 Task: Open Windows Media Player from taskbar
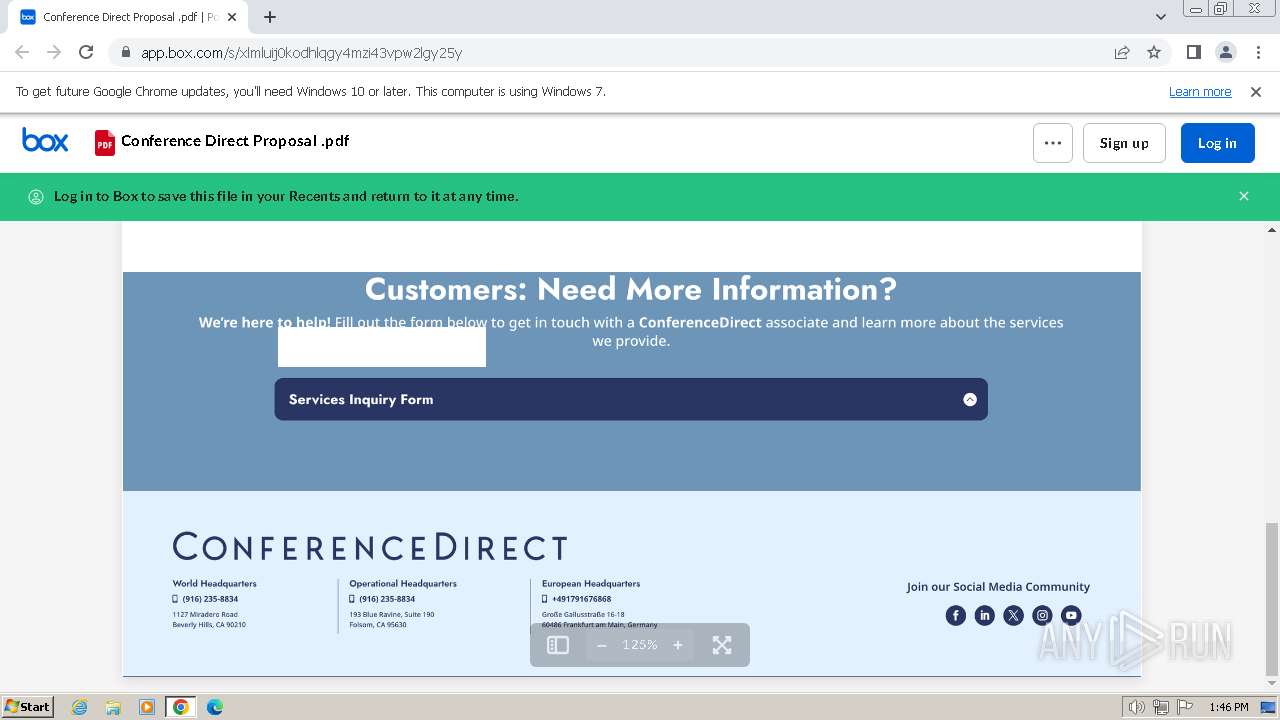coord(147,707)
